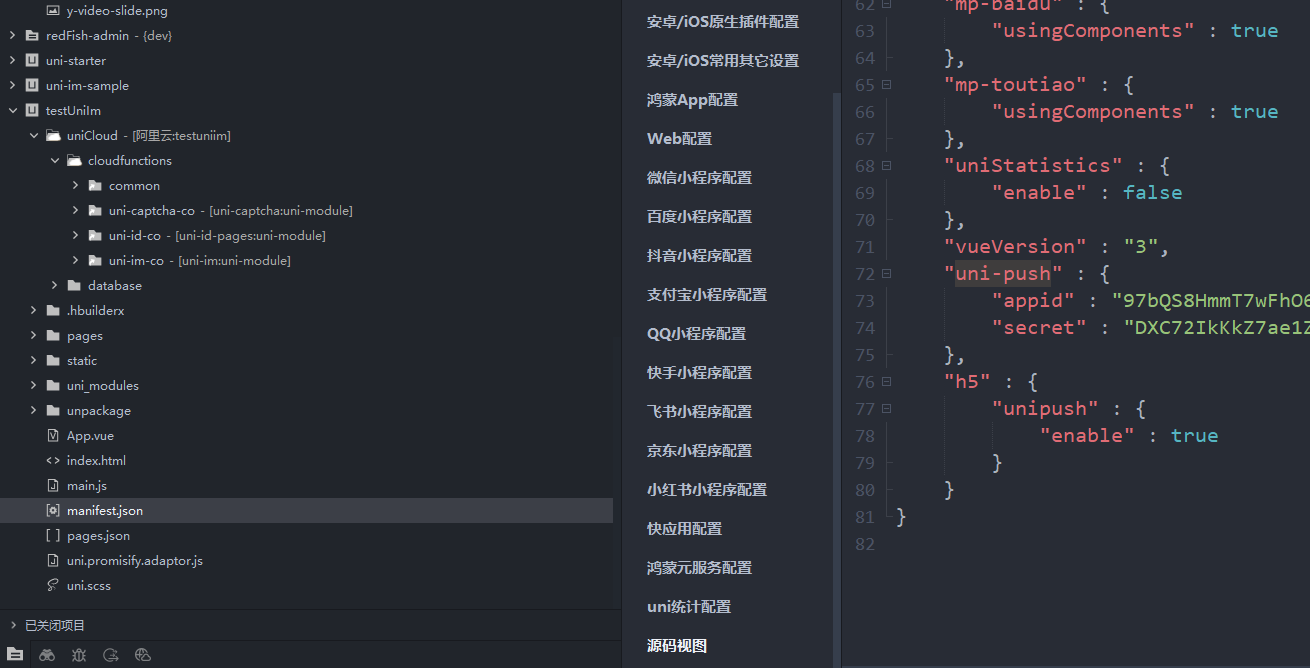Open 鸿蒙App配置 tab

692,99
